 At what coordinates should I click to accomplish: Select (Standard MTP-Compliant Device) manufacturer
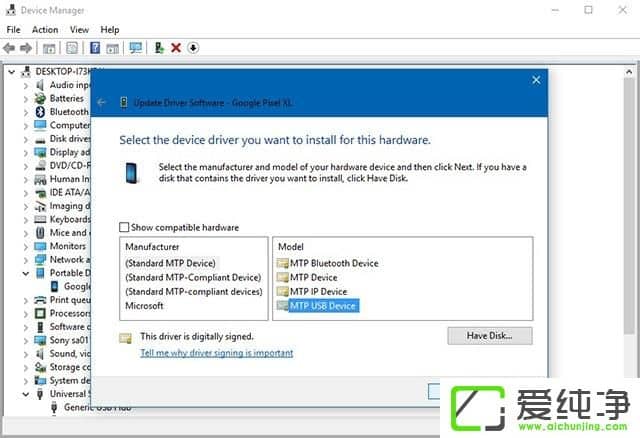click(193, 278)
